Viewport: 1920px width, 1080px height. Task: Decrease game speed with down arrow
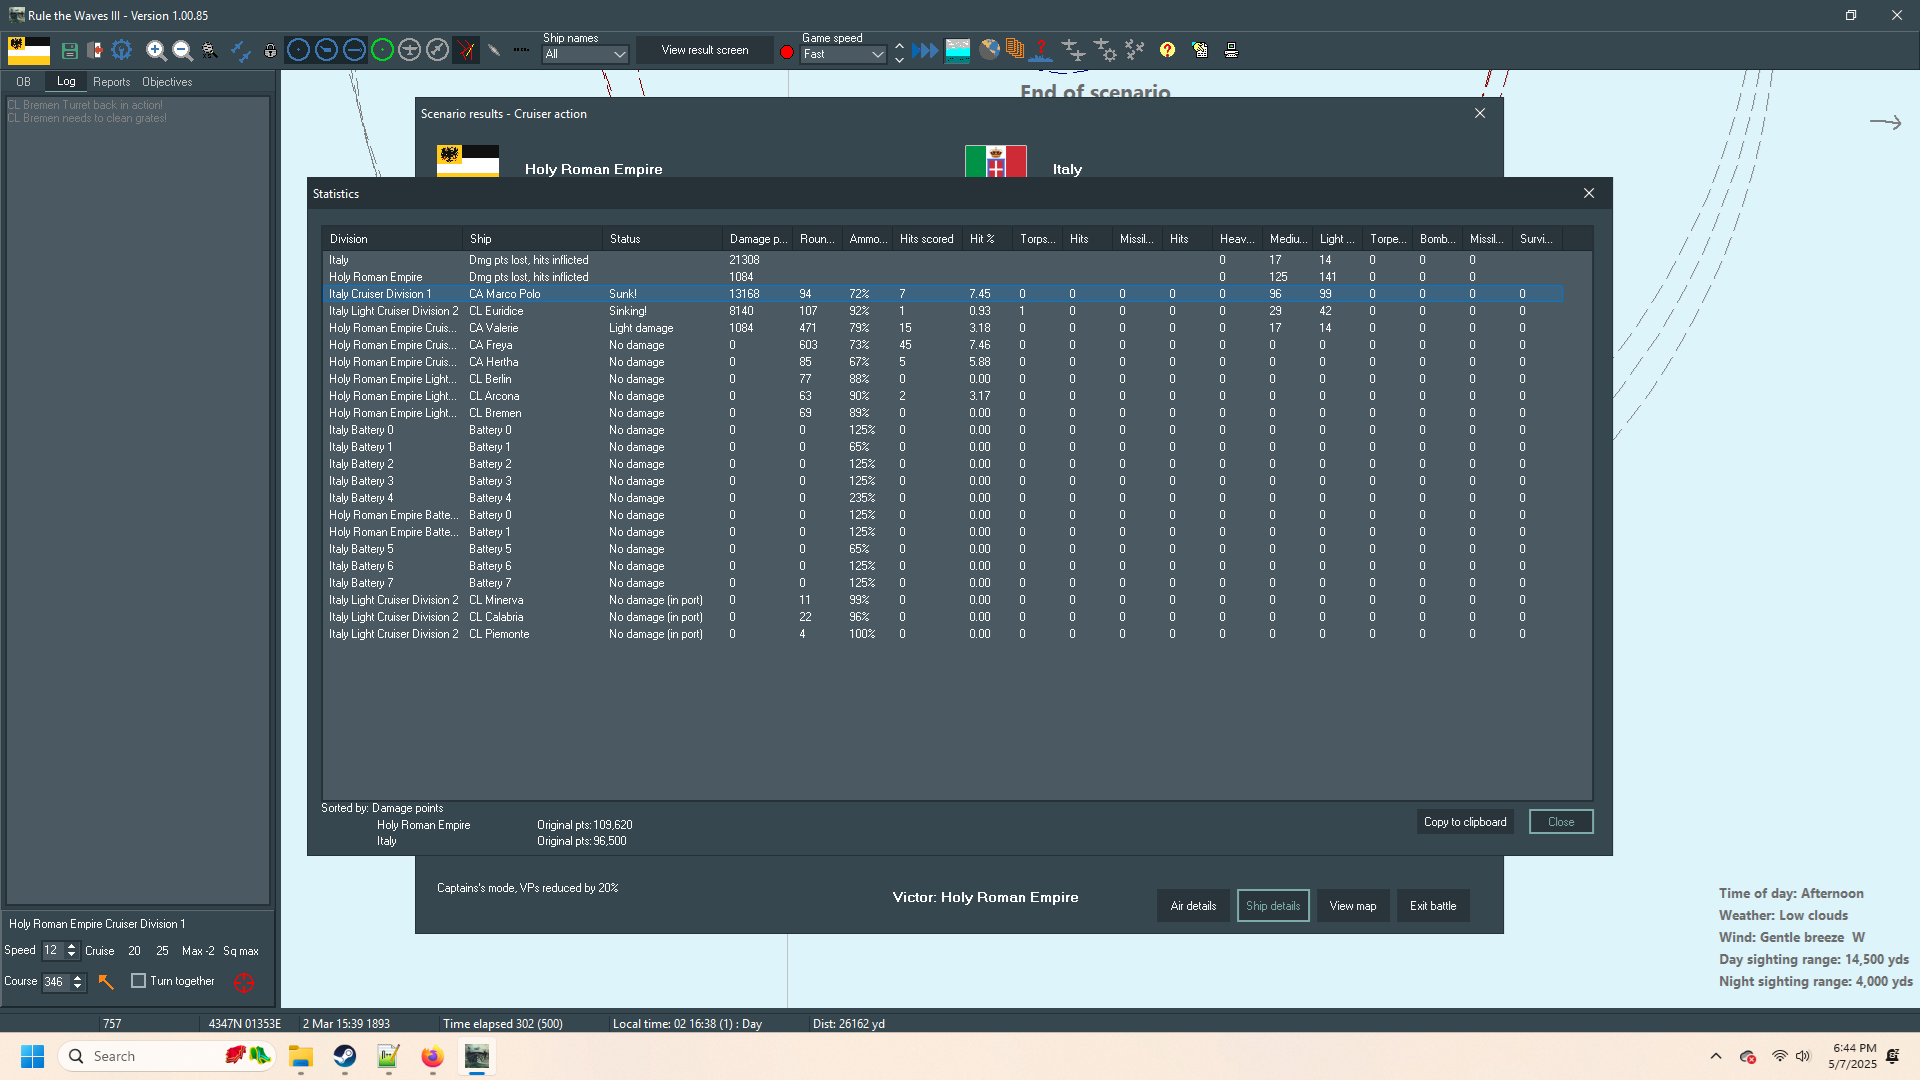coord(899,59)
